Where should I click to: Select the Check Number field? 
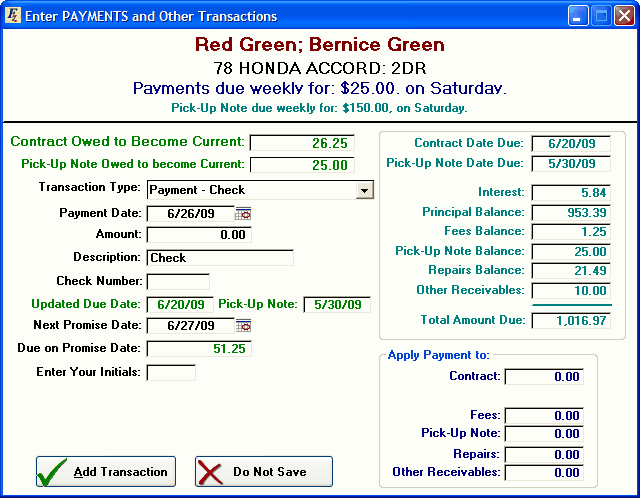[x=178, y=282]
